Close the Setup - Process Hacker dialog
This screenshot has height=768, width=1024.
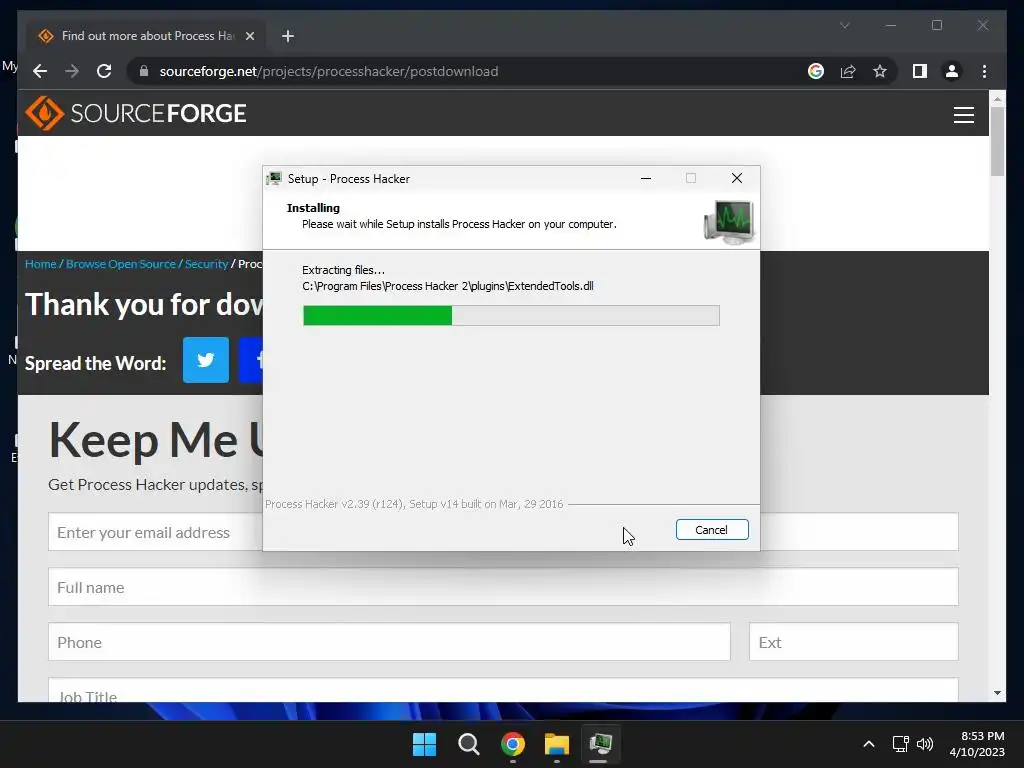pyautogui.click(x=737, y=178)
